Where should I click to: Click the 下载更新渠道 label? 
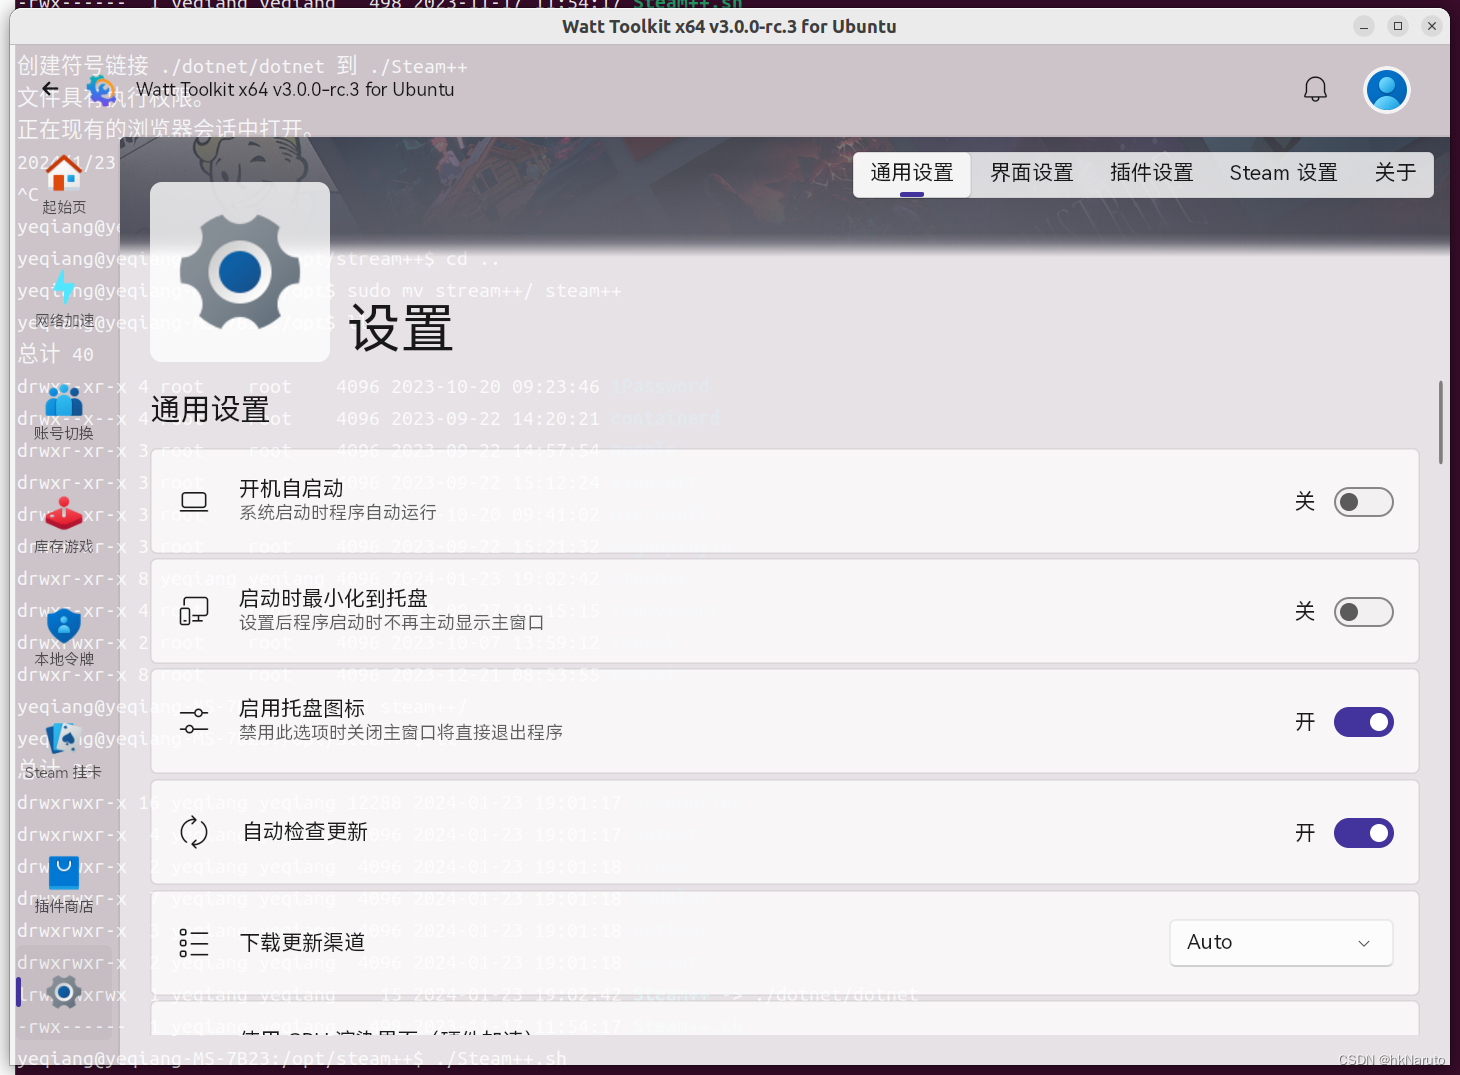coord(303,943)
